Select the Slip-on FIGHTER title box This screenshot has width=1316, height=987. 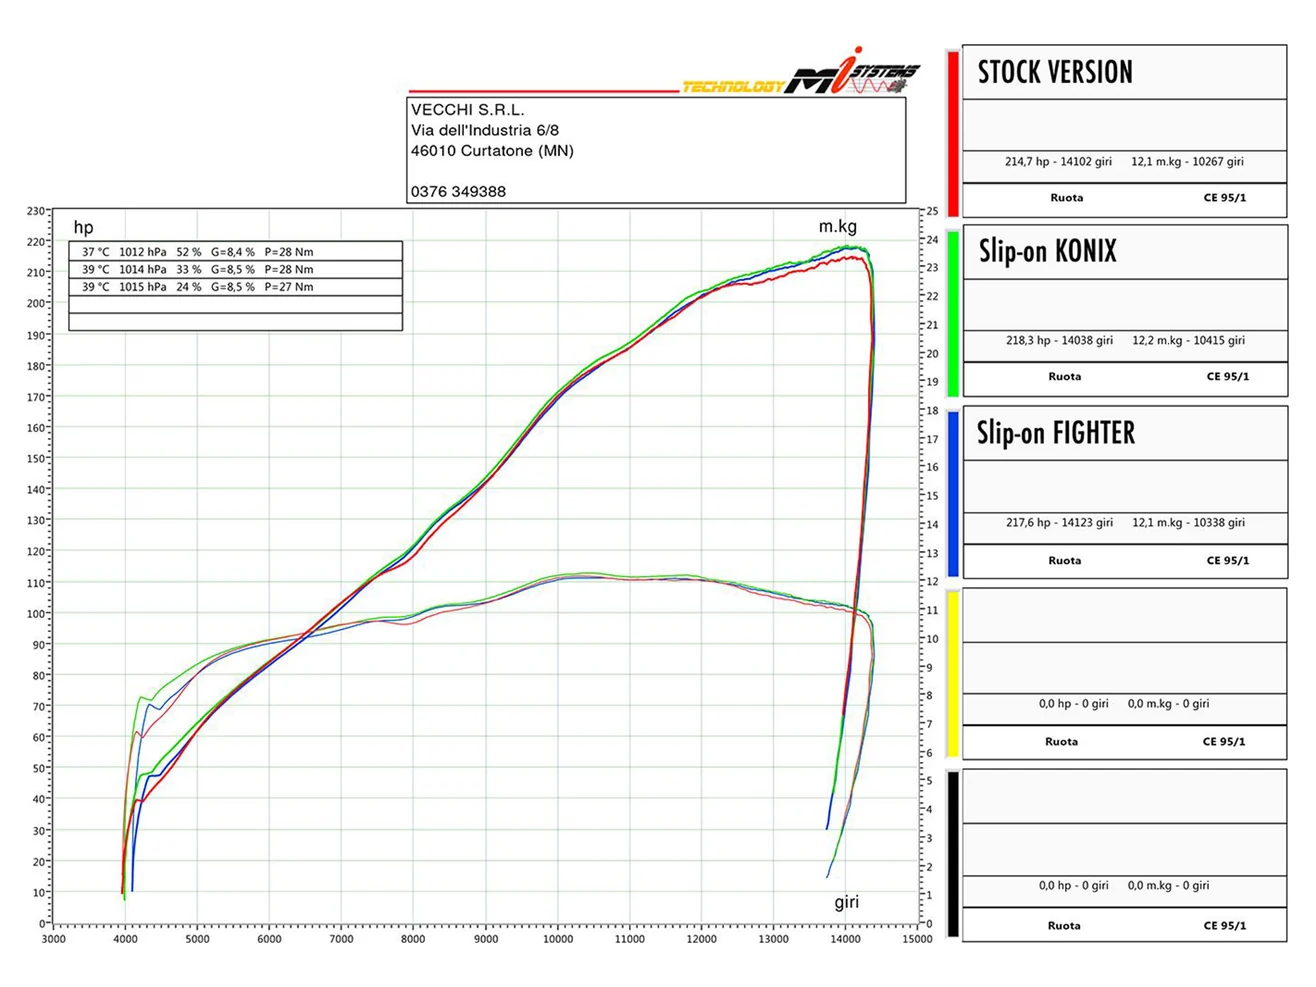[1124, 433]
